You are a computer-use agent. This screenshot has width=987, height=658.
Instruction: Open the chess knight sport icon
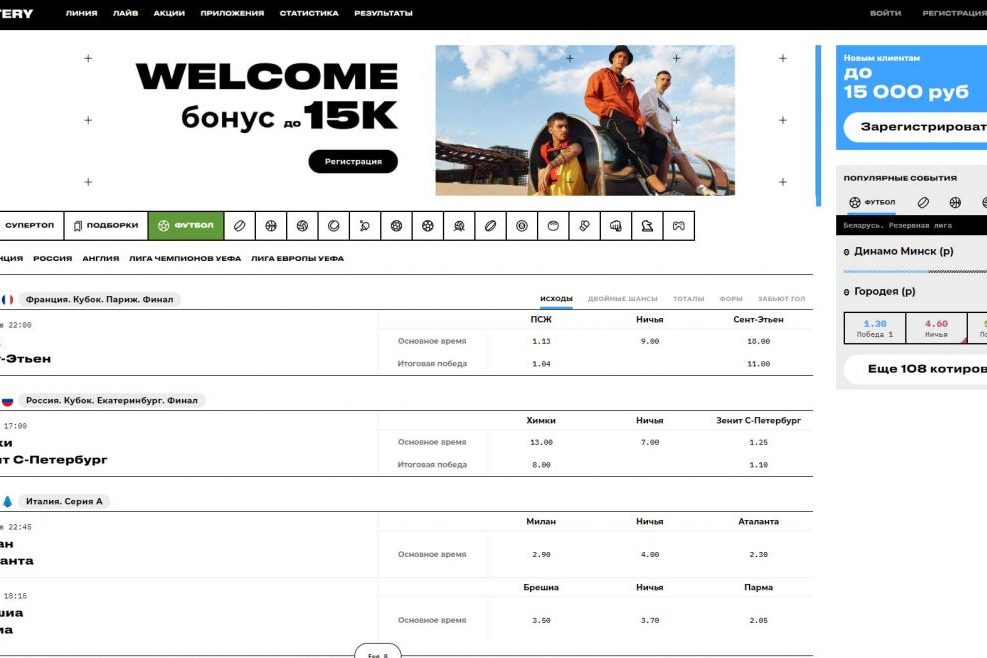coord(647,225)
